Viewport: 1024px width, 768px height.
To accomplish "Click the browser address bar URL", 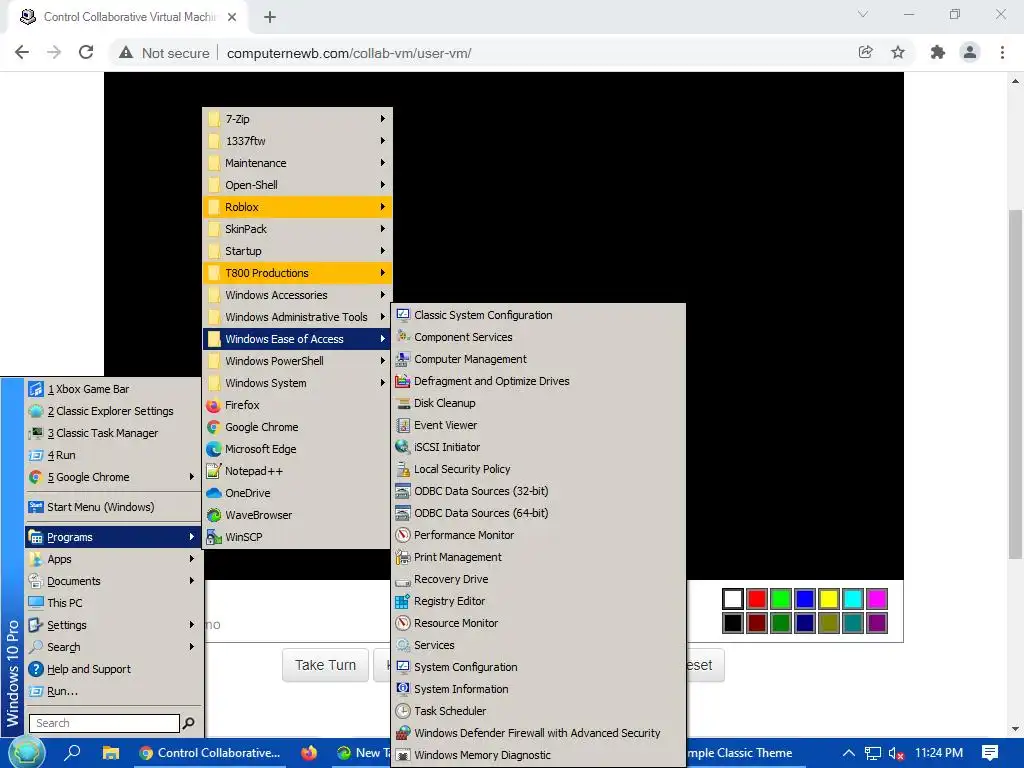I will 349,53.
